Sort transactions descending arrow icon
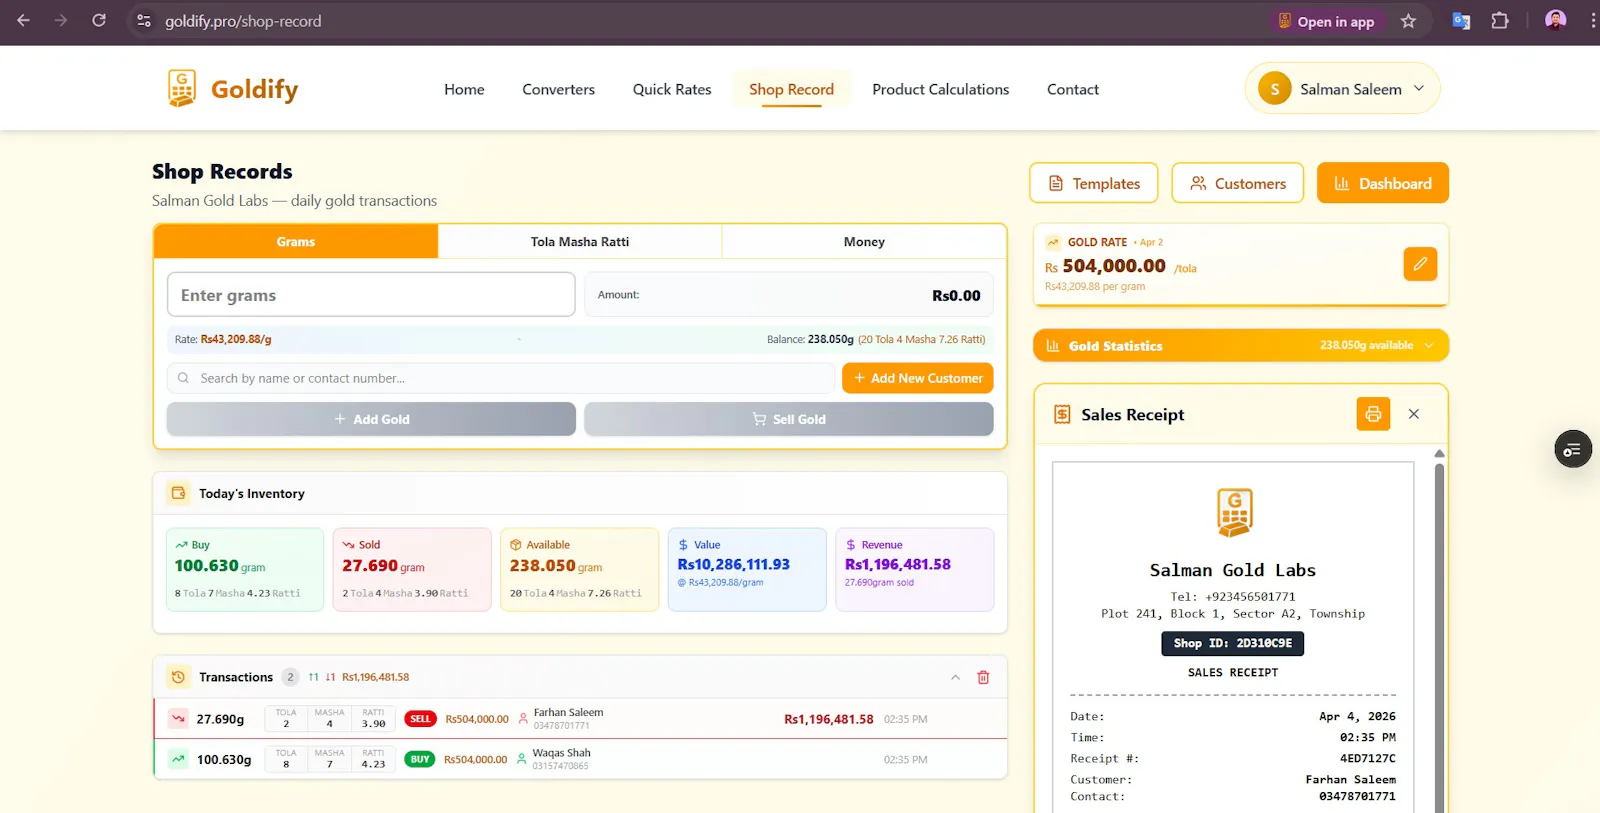Viewport: 1600px width, 813px height. click(330, 677)
